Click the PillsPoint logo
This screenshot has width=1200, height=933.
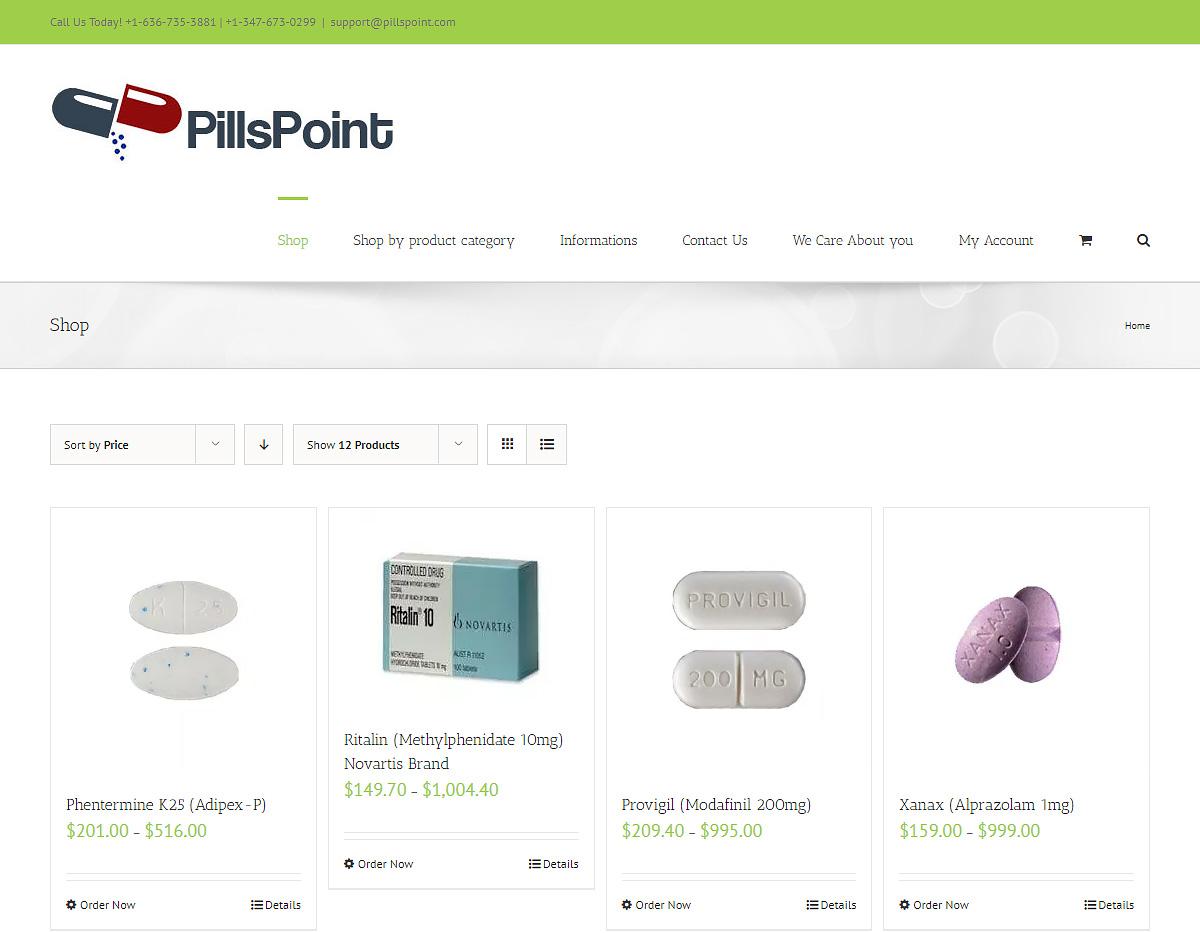pos(222,124)
